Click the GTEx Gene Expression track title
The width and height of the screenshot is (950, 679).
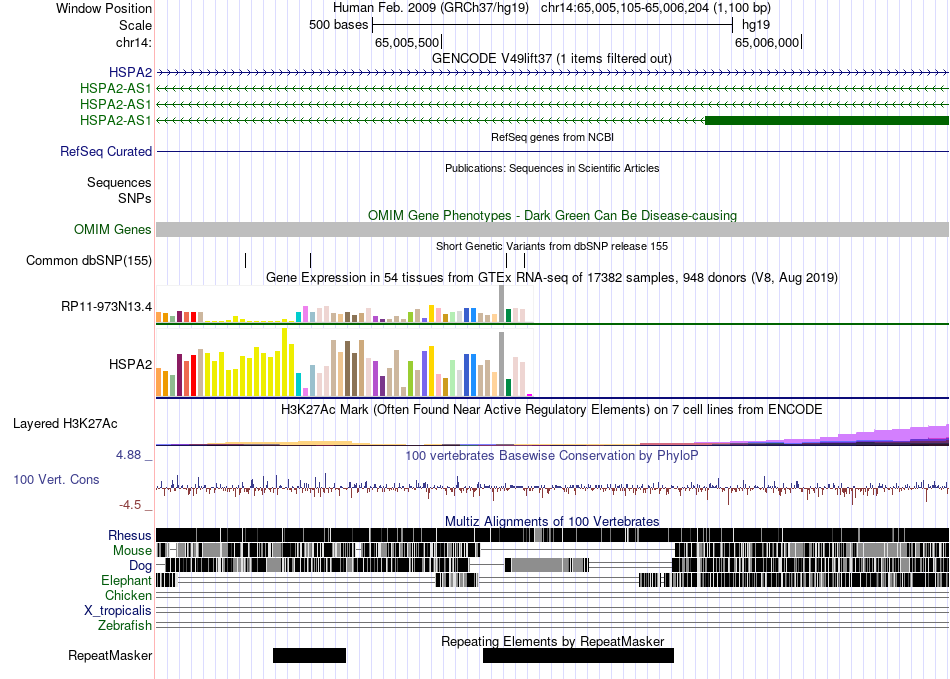pyautogui.click(x=552, y=277)
